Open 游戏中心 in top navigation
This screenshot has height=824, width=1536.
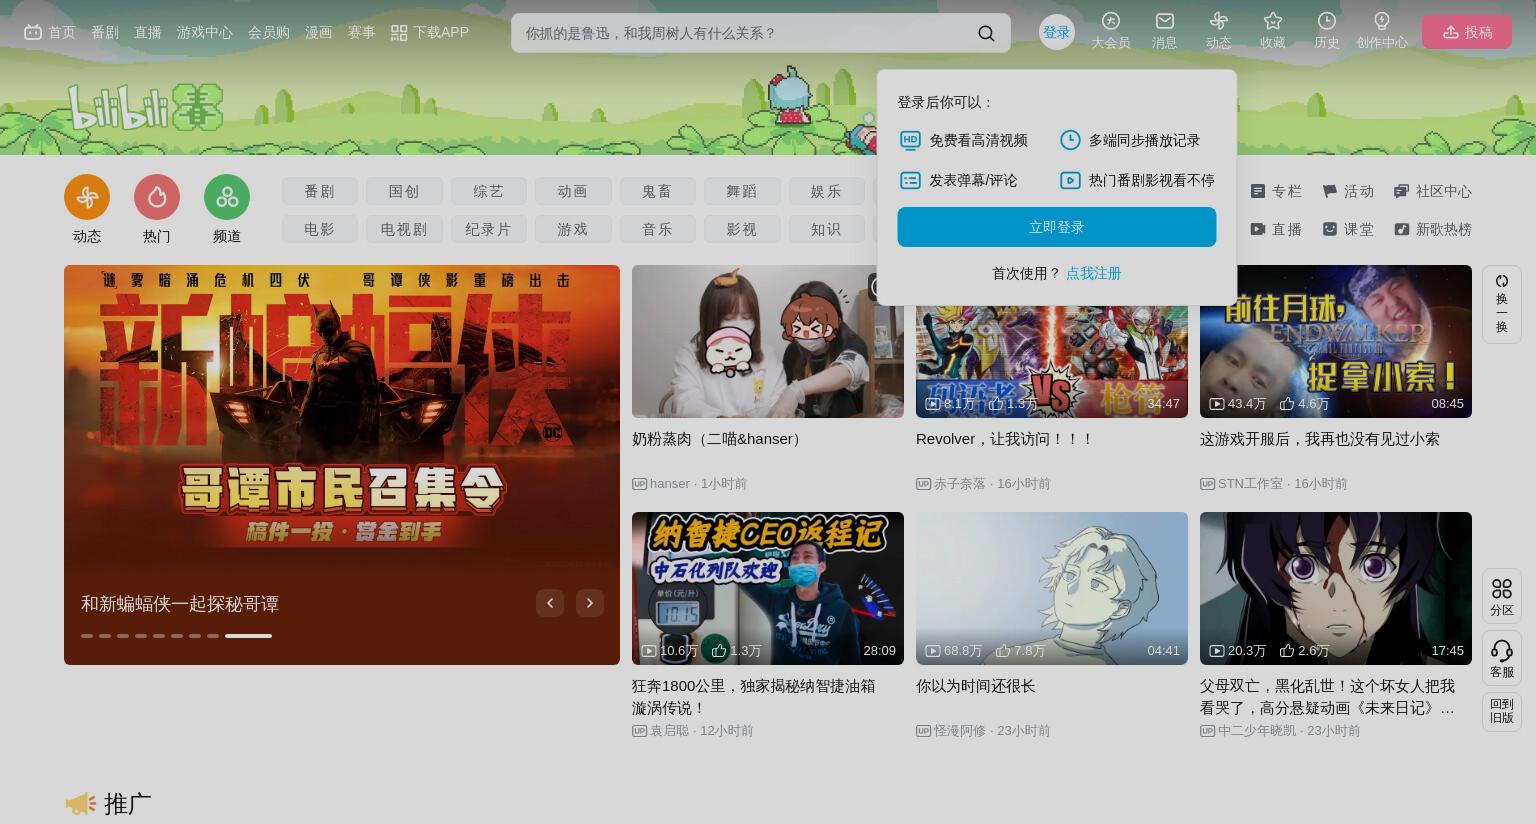pyautogui.click(x=205, y=32)
